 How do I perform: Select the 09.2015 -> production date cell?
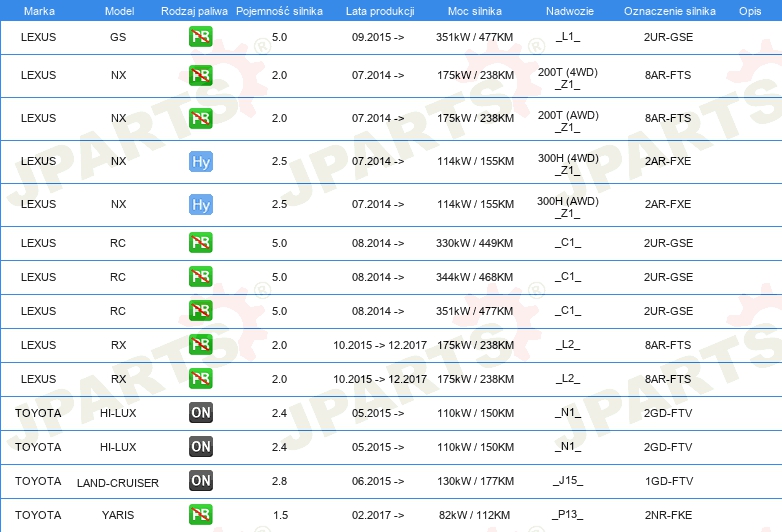(x=378, y=37)
